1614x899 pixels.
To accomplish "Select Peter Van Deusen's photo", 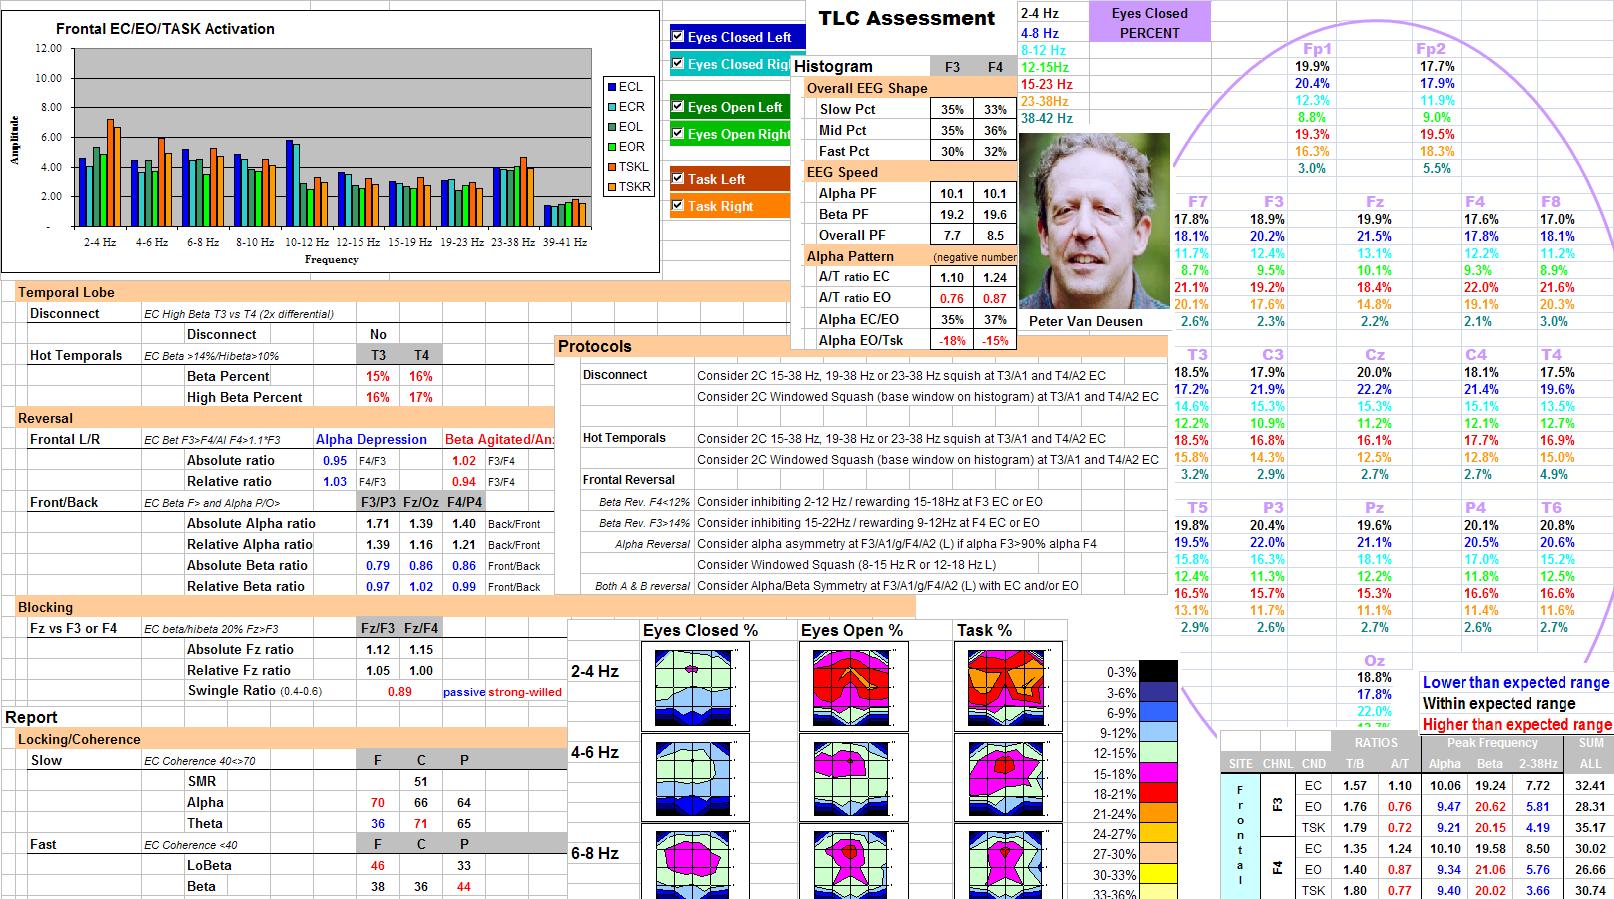I will 1094,221.
